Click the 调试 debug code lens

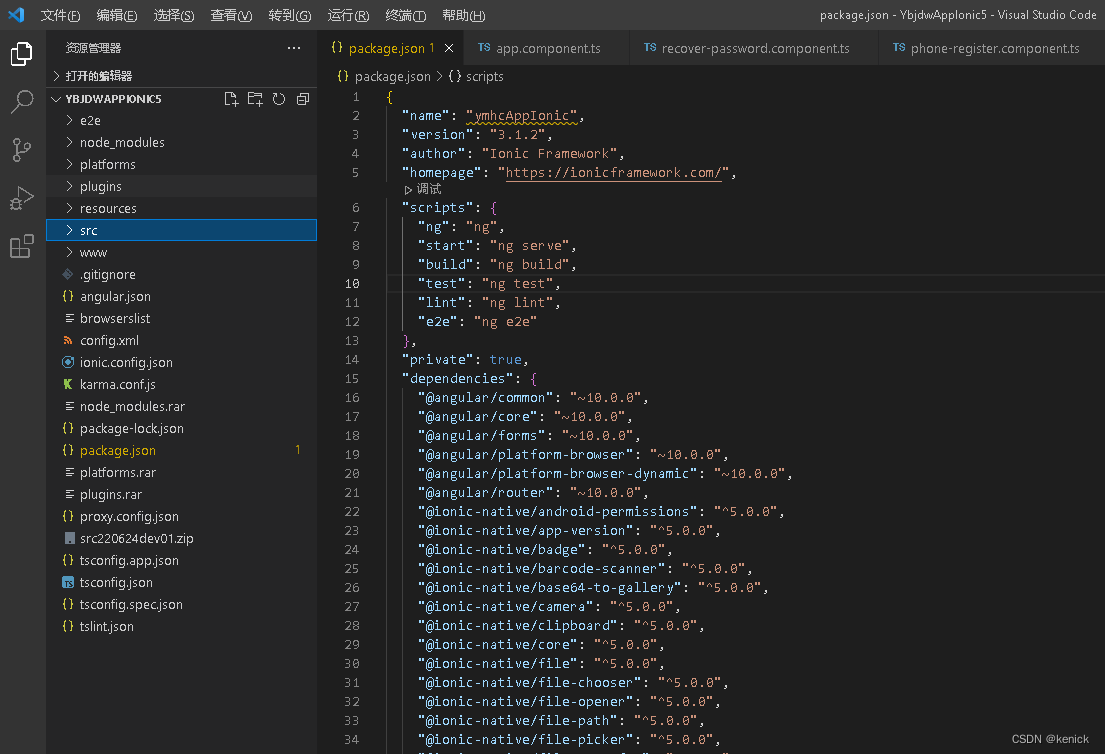tap(424, 189)
